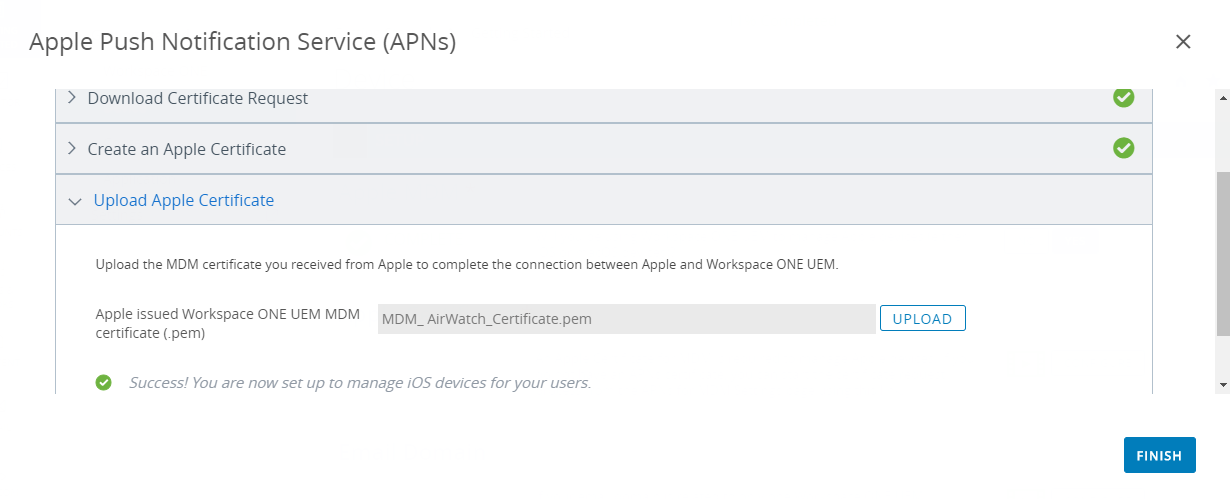
Task: Click the Apple Push Notification Service title
Action: point(243,41)
